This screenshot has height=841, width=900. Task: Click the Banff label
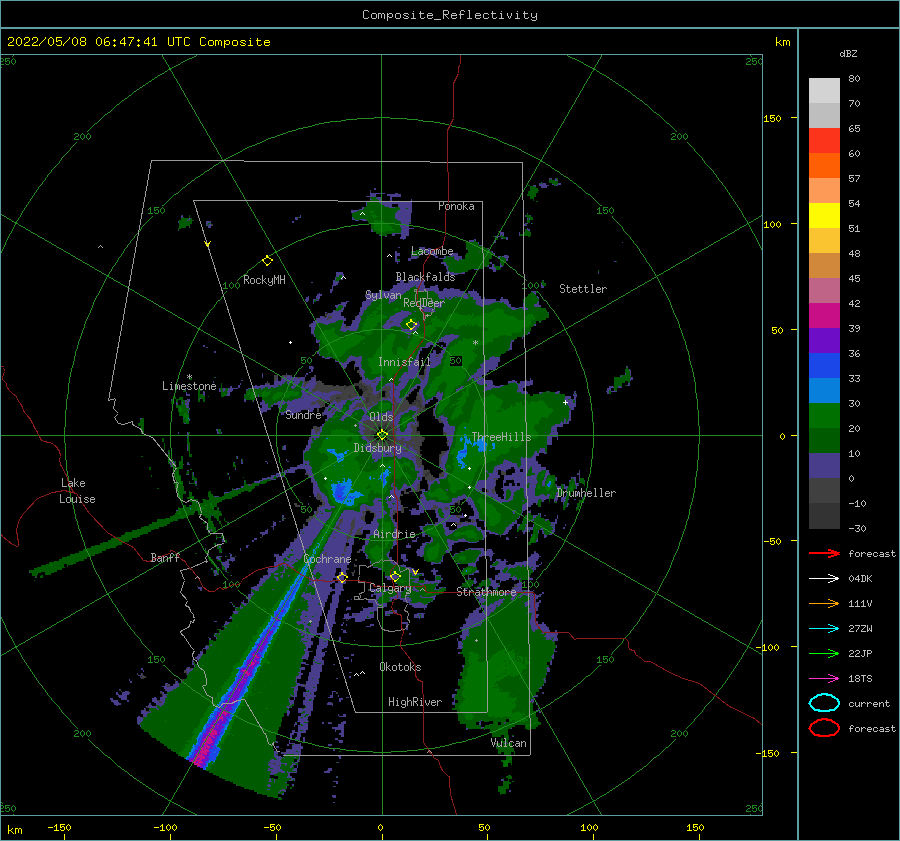coord(165,557)
